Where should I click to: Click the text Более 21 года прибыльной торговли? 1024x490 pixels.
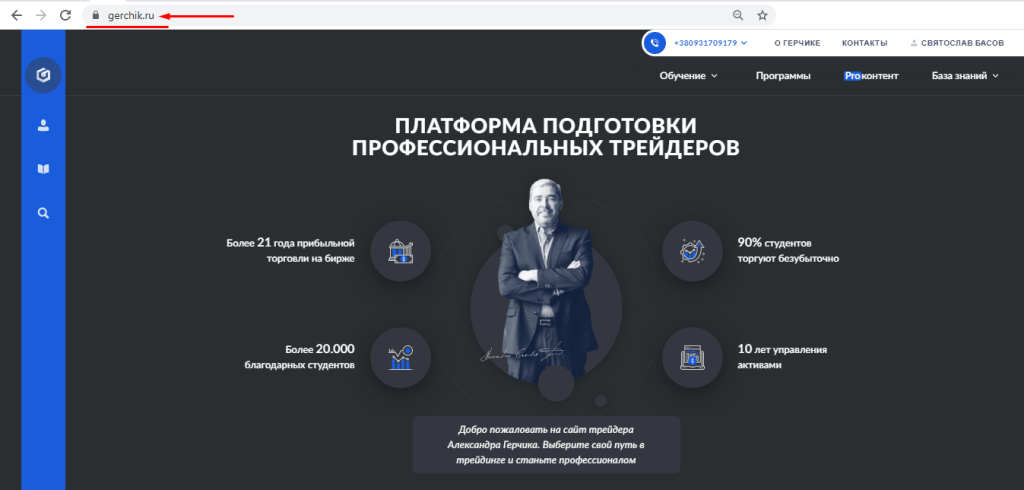pos(291,250)
